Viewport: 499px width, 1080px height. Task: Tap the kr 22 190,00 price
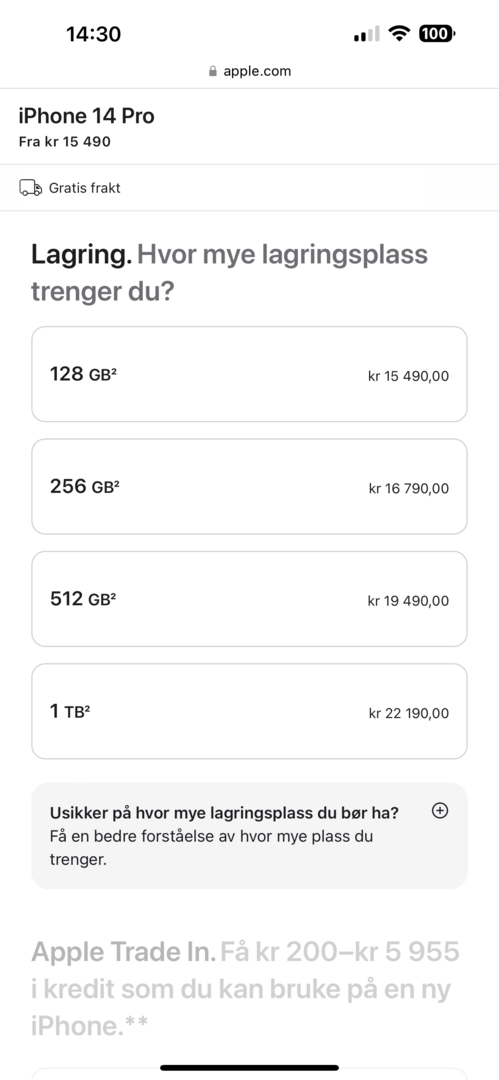tap(409, 714)
